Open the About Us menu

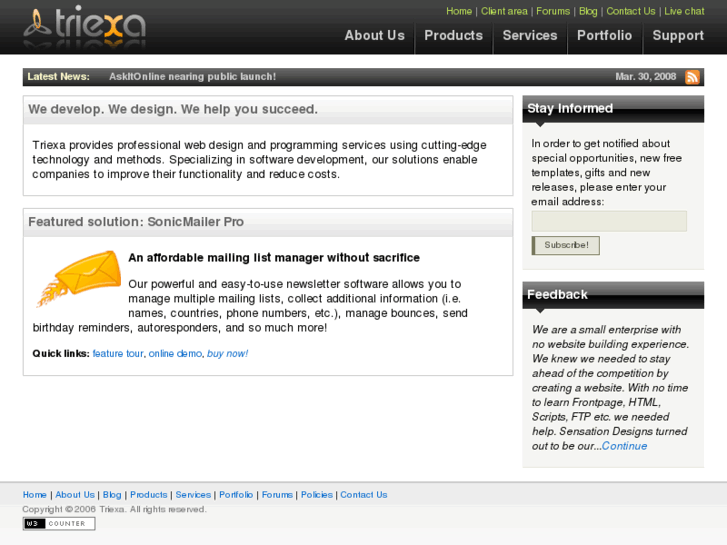(x=374, y=36)
